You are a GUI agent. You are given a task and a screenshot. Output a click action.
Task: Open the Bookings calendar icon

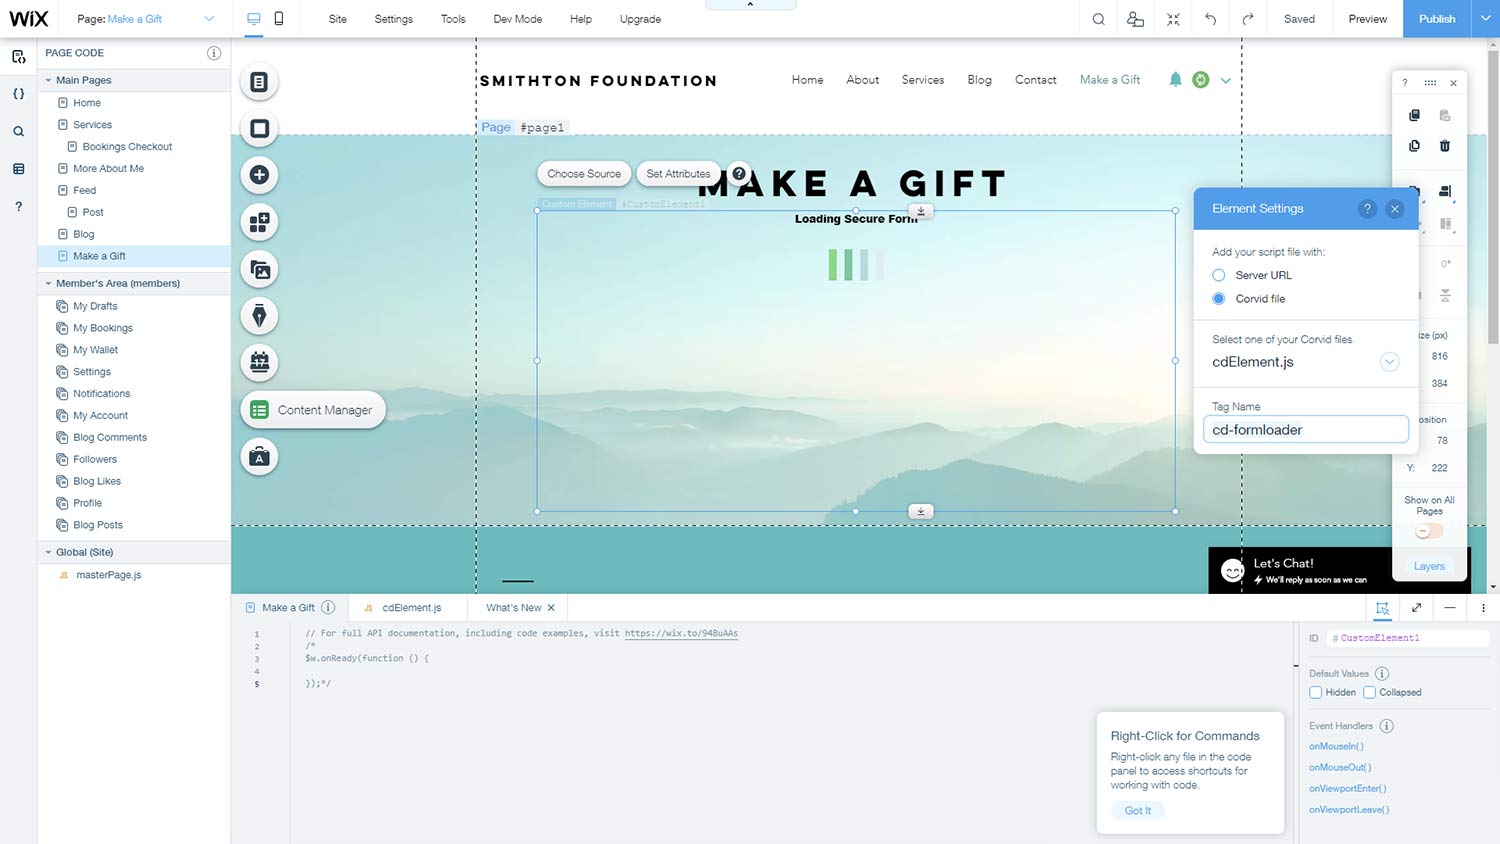(x=259, y=362)
